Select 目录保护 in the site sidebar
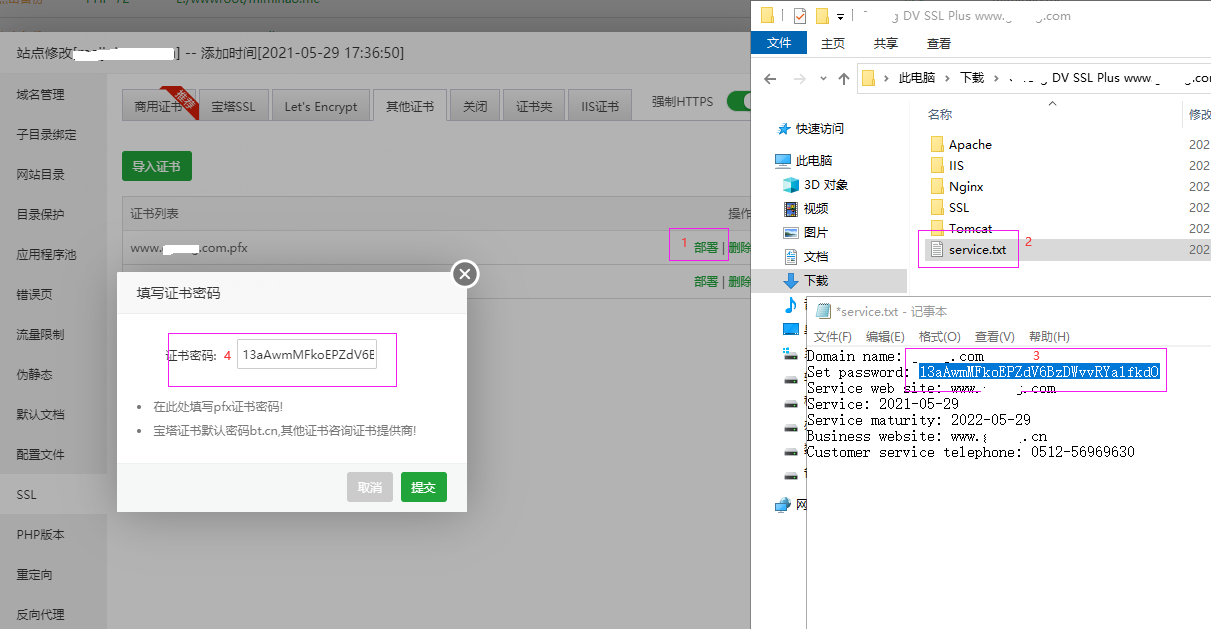 pyautogui.click(x=40, y=214)
